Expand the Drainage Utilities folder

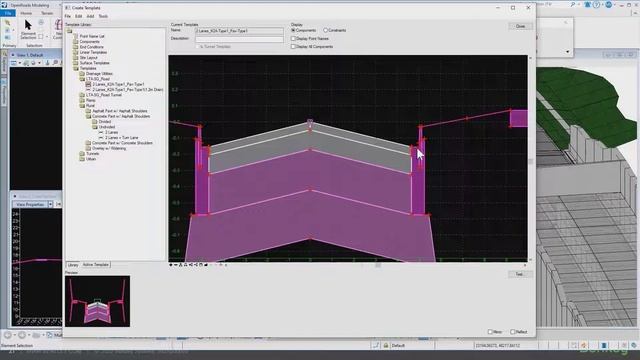99,73
